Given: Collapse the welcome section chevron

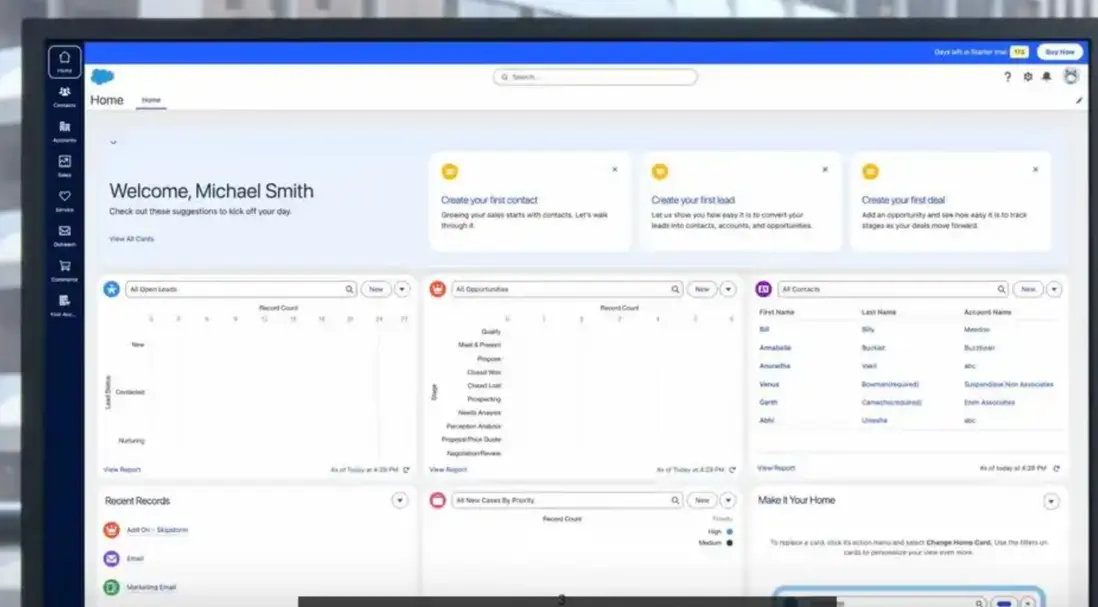Looking at the screenshot, I should coord(113,142).
